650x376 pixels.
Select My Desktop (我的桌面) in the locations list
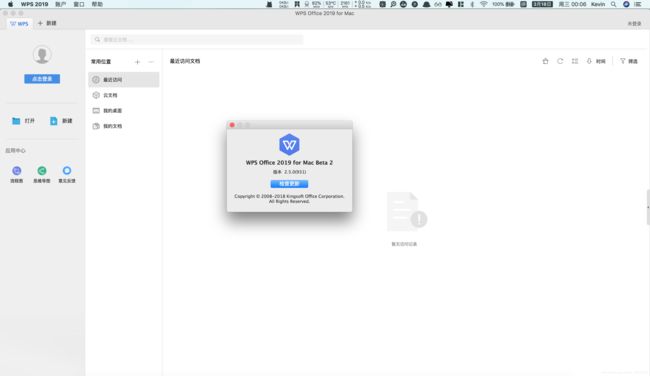click(124, 111)
